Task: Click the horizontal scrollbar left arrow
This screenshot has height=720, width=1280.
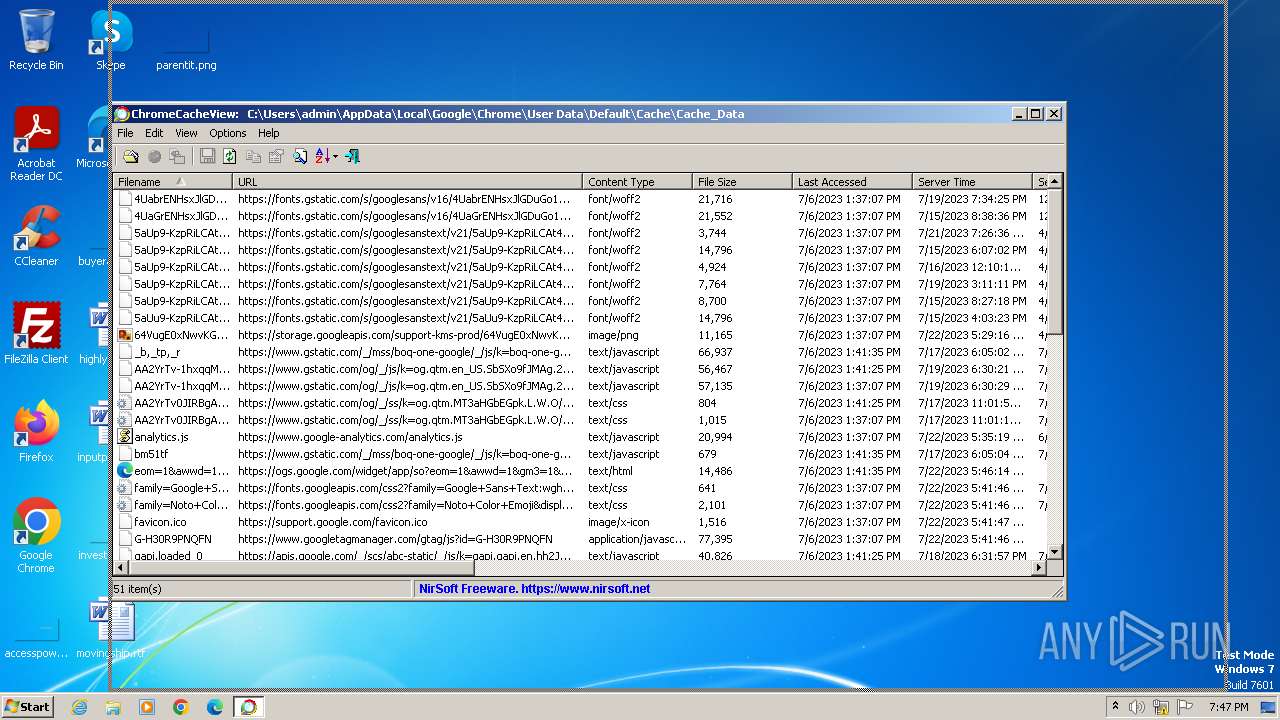Action: tap(120, 568)
